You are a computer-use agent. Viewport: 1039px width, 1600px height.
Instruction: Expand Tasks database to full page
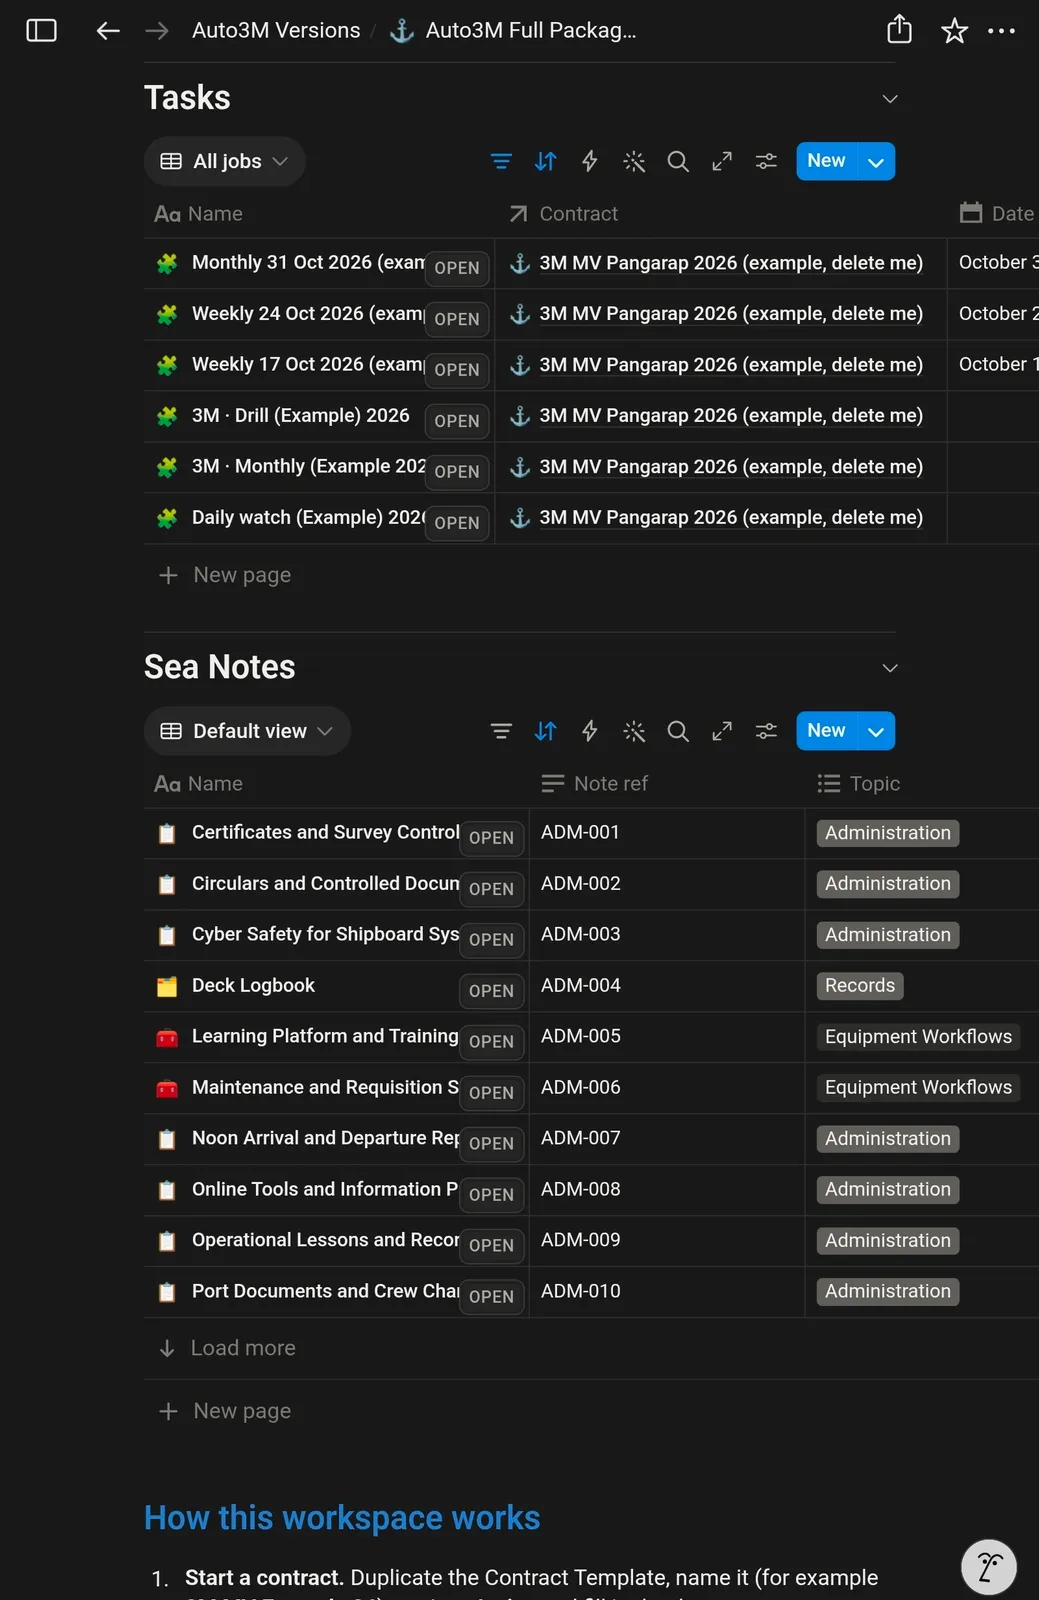722,161
